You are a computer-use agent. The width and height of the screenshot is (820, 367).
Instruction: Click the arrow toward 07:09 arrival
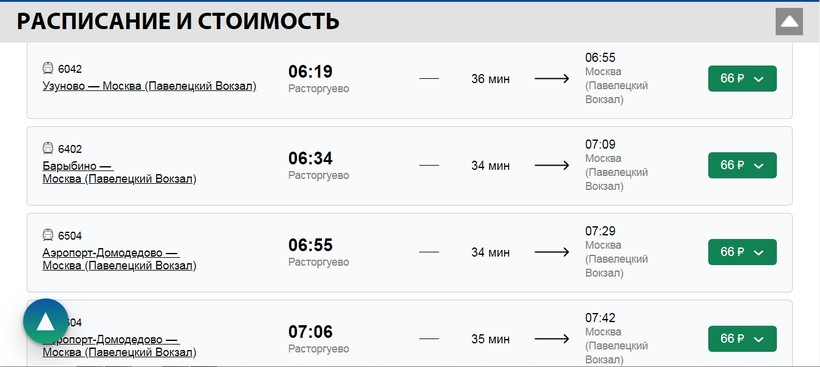[552, 165]
